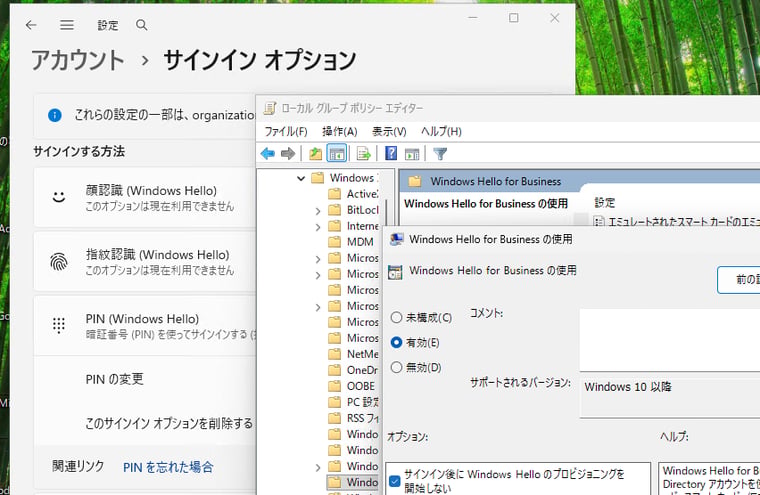The image size is (760, 495).
Task: Click the MDM folder icon in tree
Action: coord(334,242)
